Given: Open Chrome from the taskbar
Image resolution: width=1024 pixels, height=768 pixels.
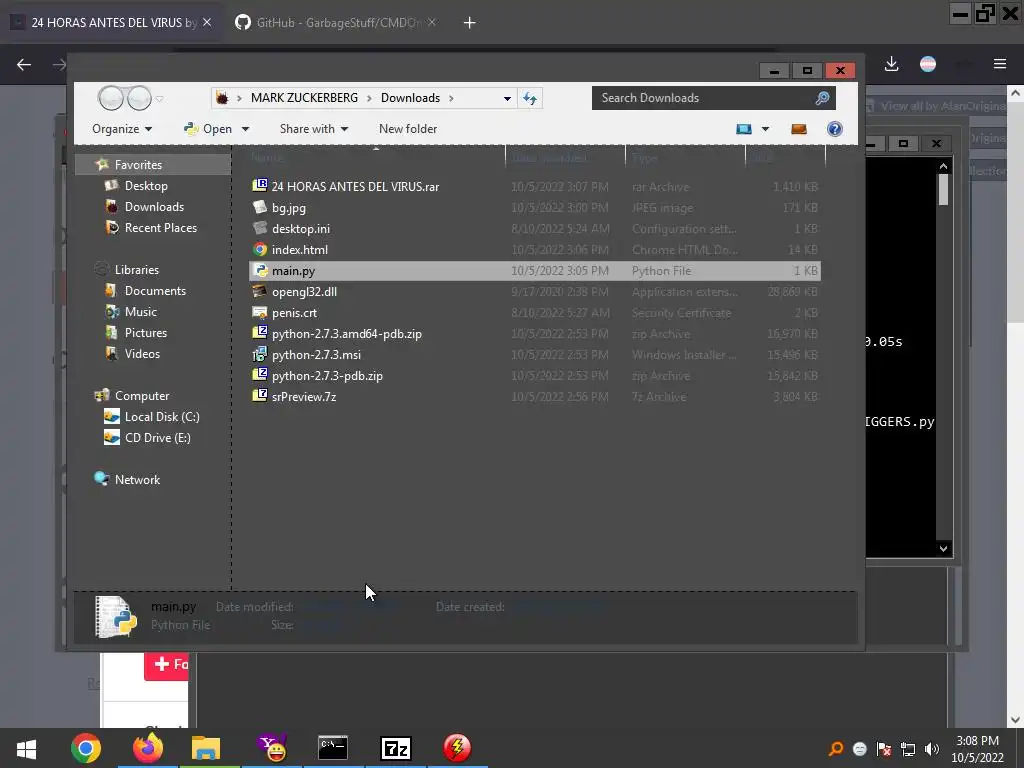Looking at the screenshot, I should 86,748.
